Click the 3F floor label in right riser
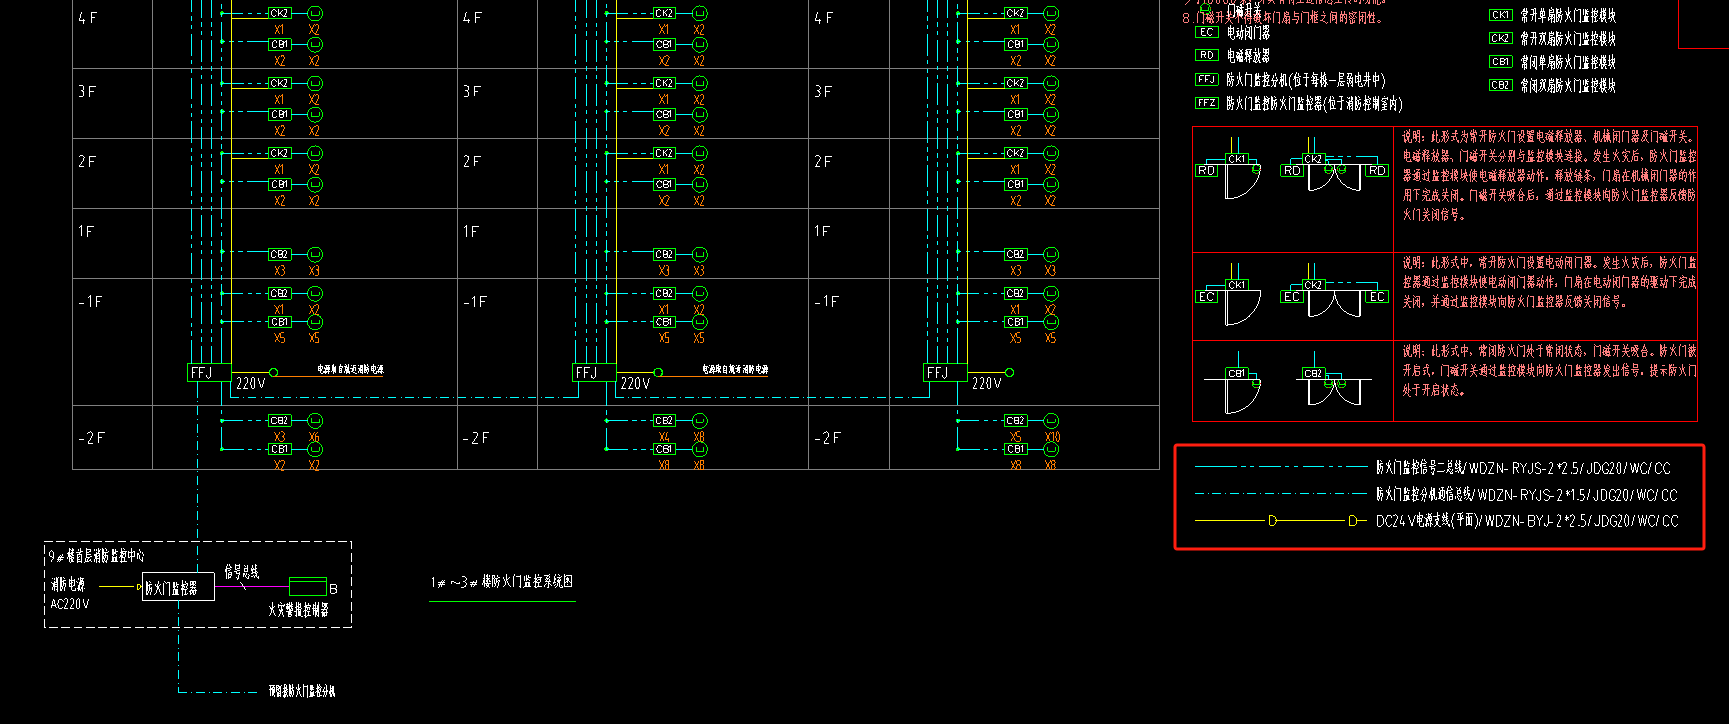The height and width of the screenshot is (724, 1729). point(823,91)
